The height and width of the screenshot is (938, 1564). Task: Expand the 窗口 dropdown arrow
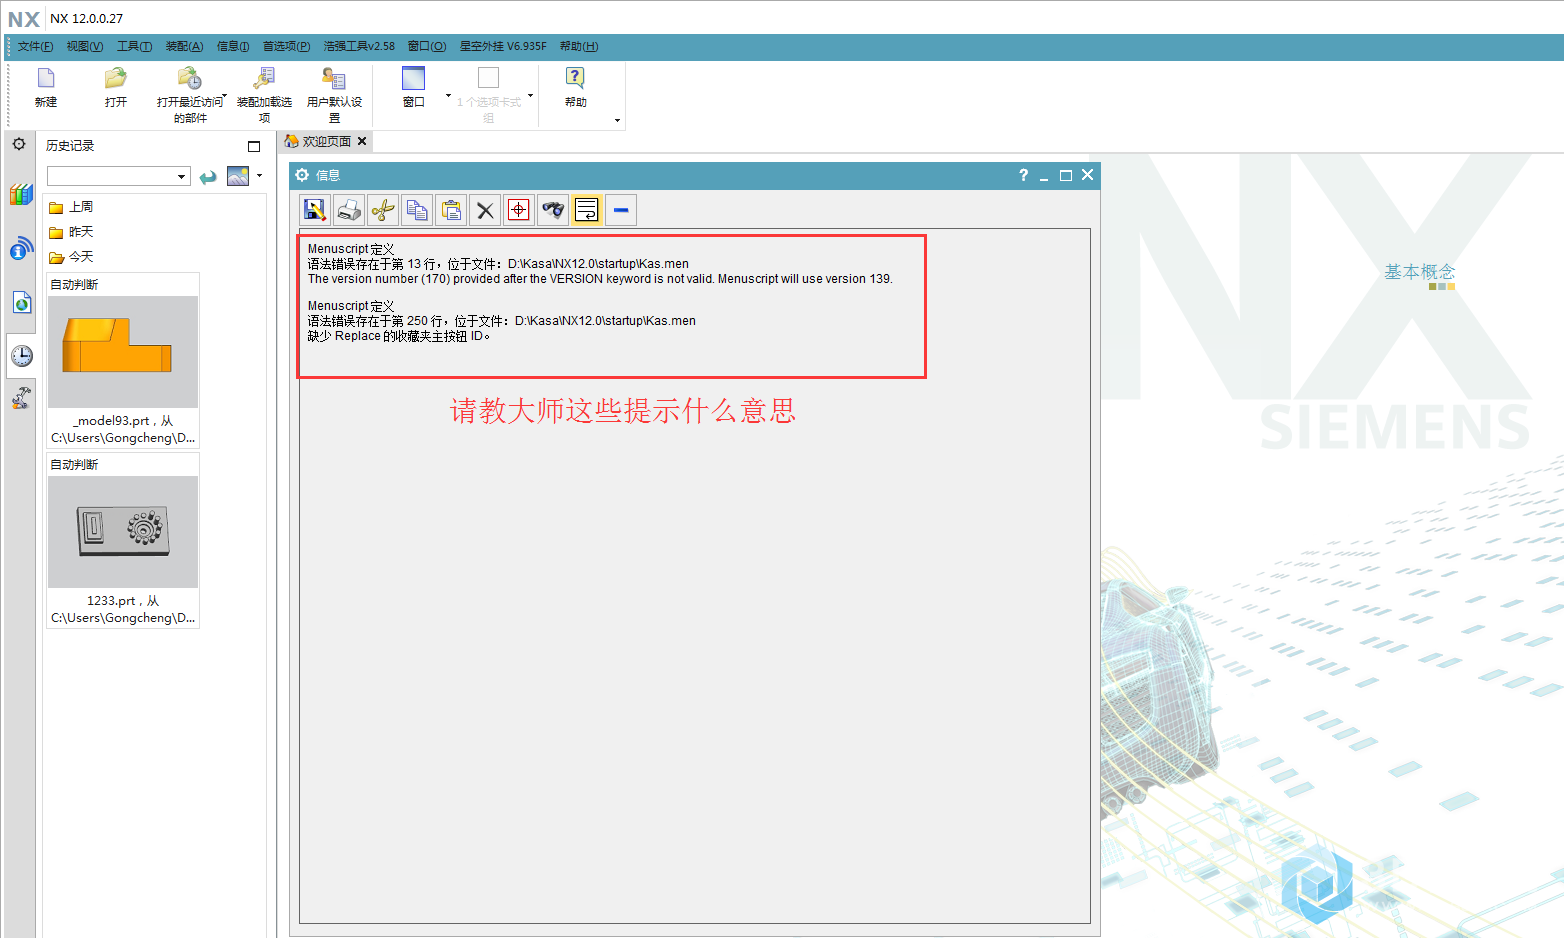pos(448,96)
